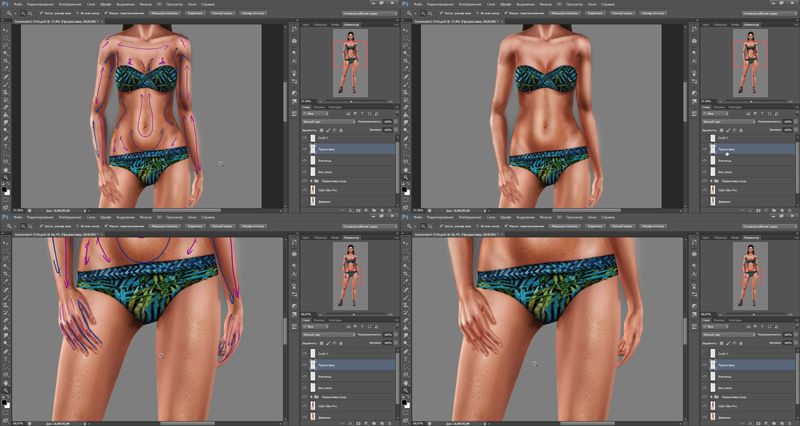This screenshot has height=426, width=800.
Task: Click zoom-in magnifier option, arrow-marked torso window
Action: [x=23, y=13]
